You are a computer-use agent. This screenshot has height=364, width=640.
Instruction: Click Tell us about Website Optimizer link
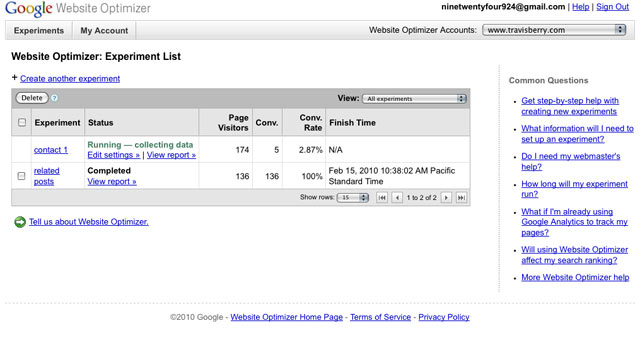(x=89, y=222)
